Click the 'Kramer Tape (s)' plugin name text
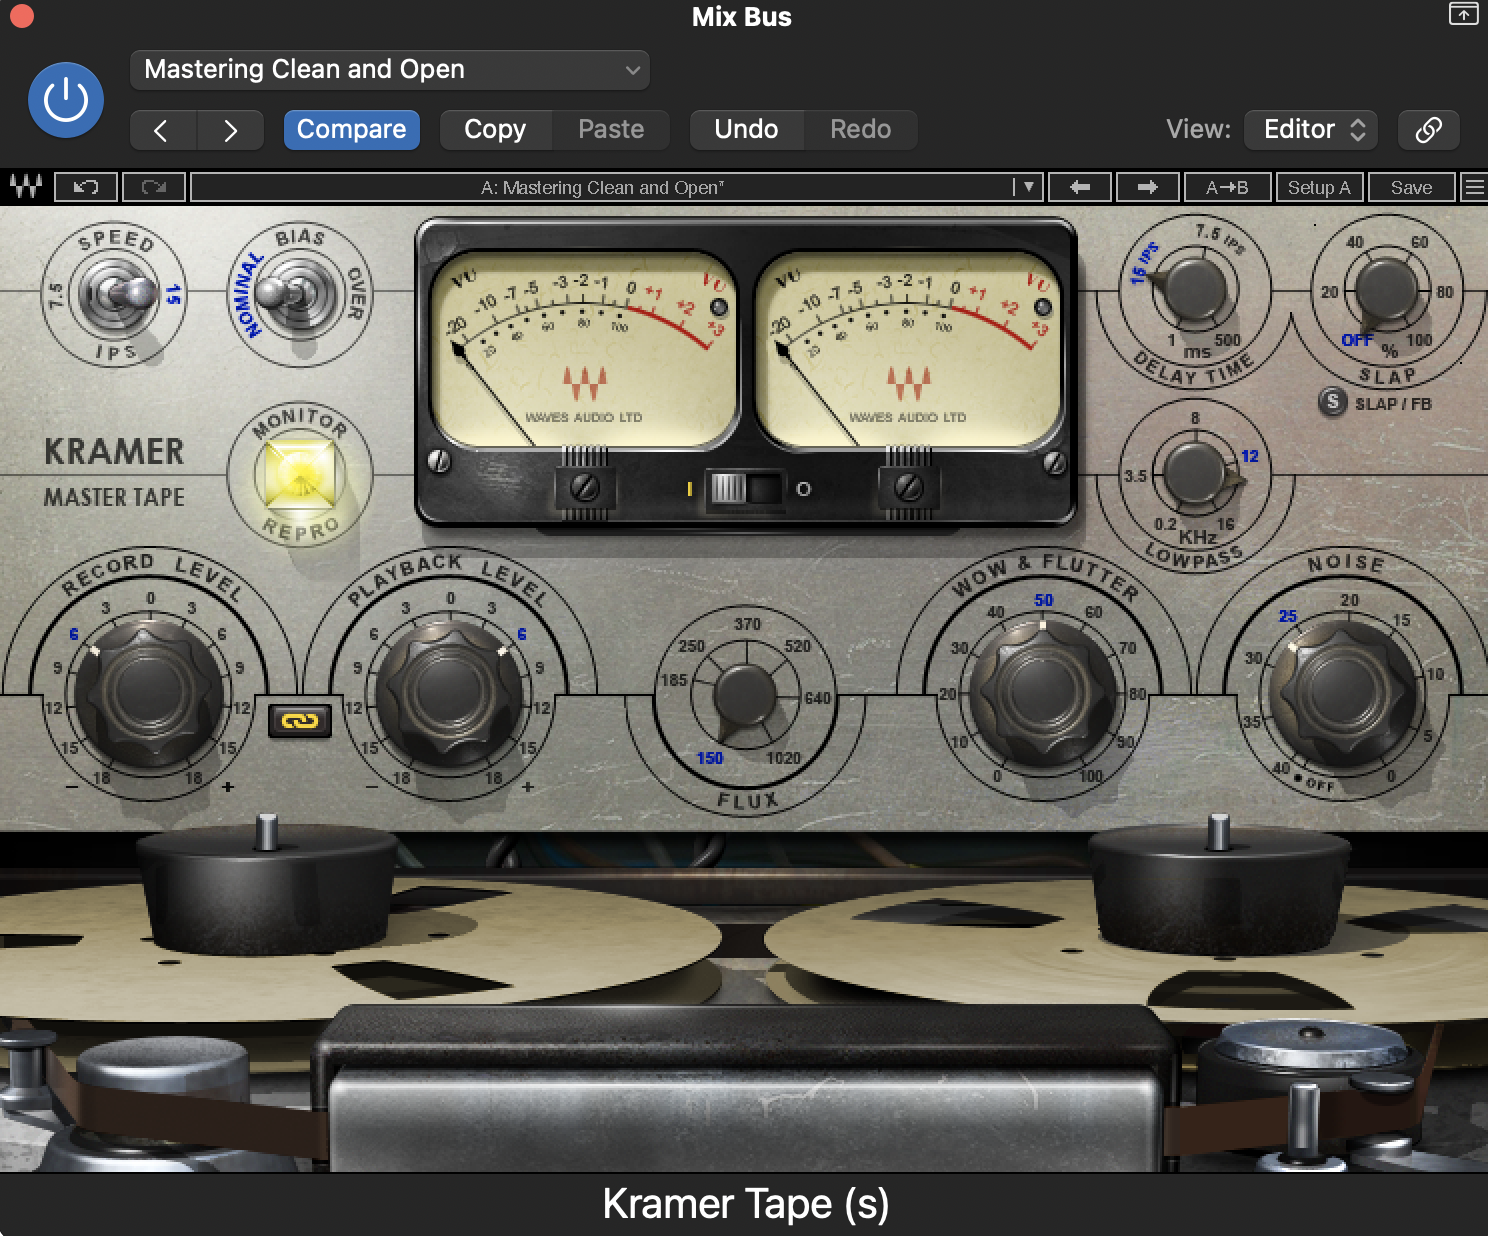This screenshot has width=1488, height=1236. pos(745,1204)
